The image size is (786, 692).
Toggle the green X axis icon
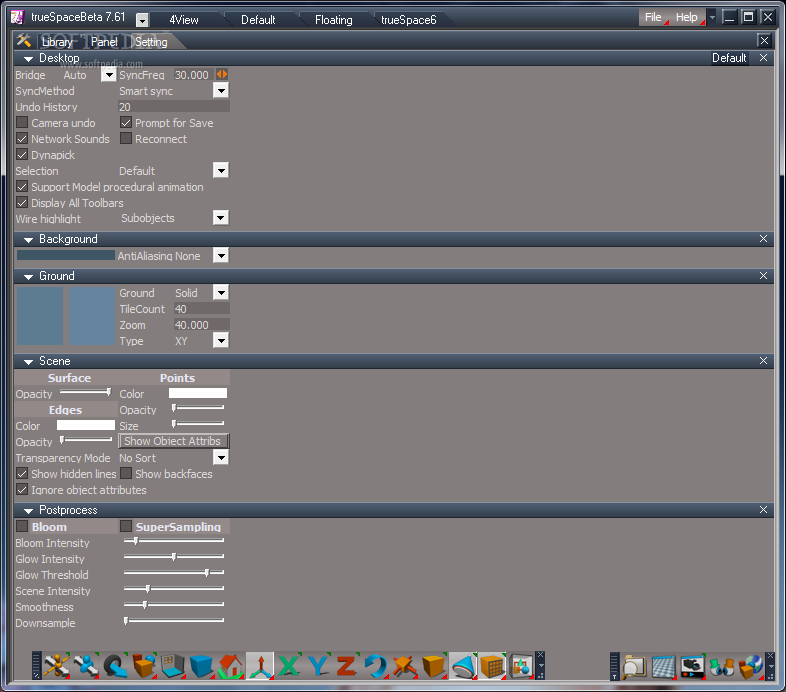289,666
